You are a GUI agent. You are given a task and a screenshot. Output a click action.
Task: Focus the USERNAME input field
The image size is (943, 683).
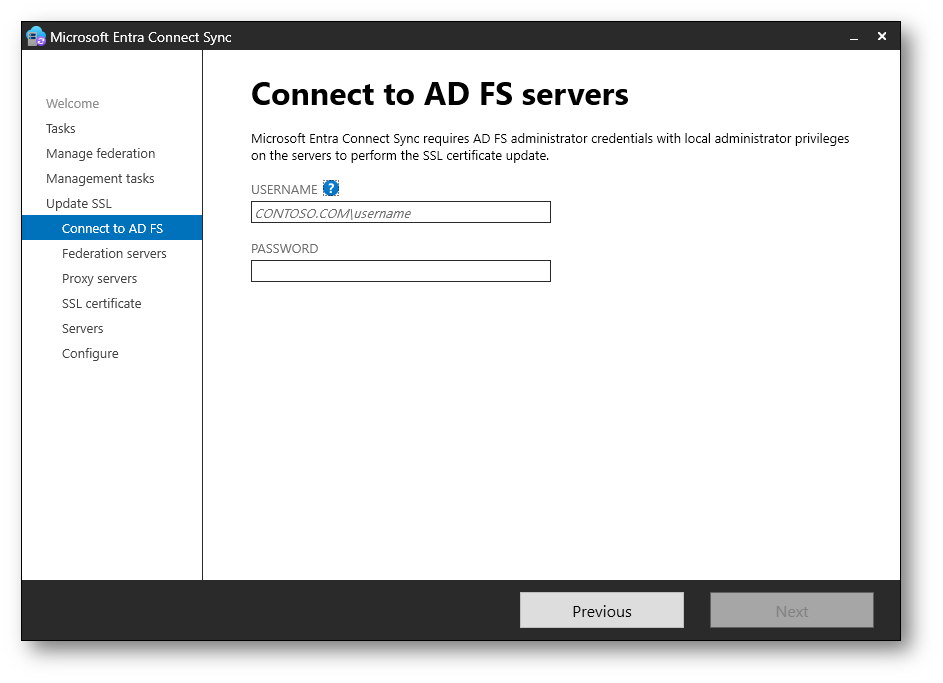tap(400, 212)
